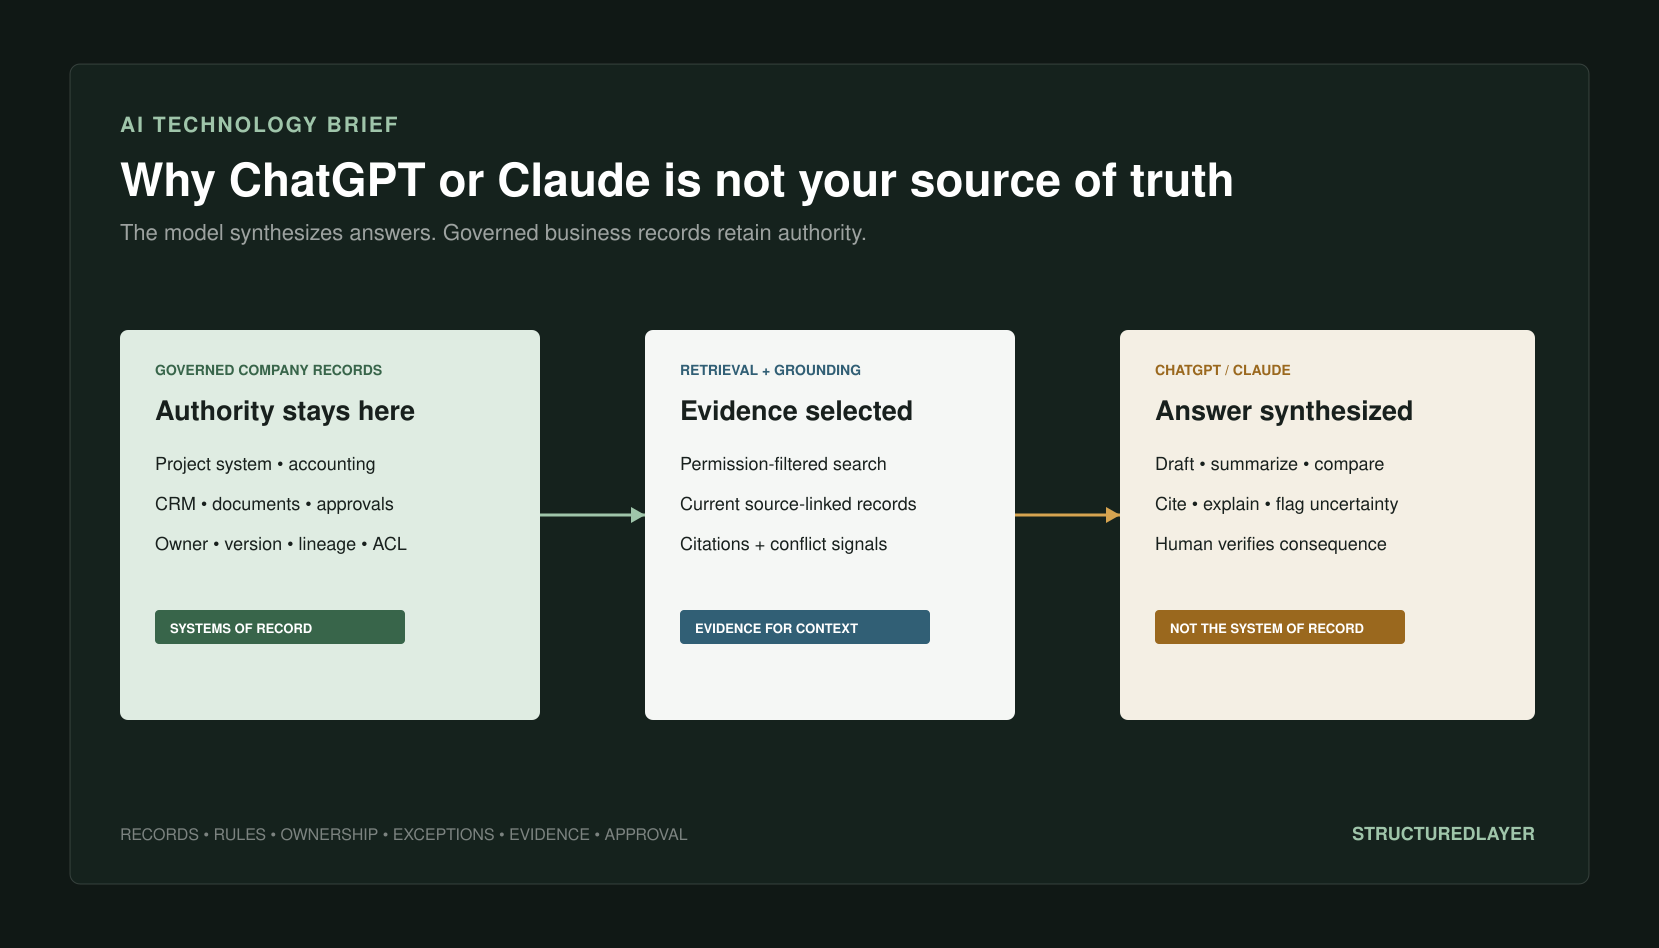Click the orange arrow pointing to Answer card

click(x=1067, y=515)
